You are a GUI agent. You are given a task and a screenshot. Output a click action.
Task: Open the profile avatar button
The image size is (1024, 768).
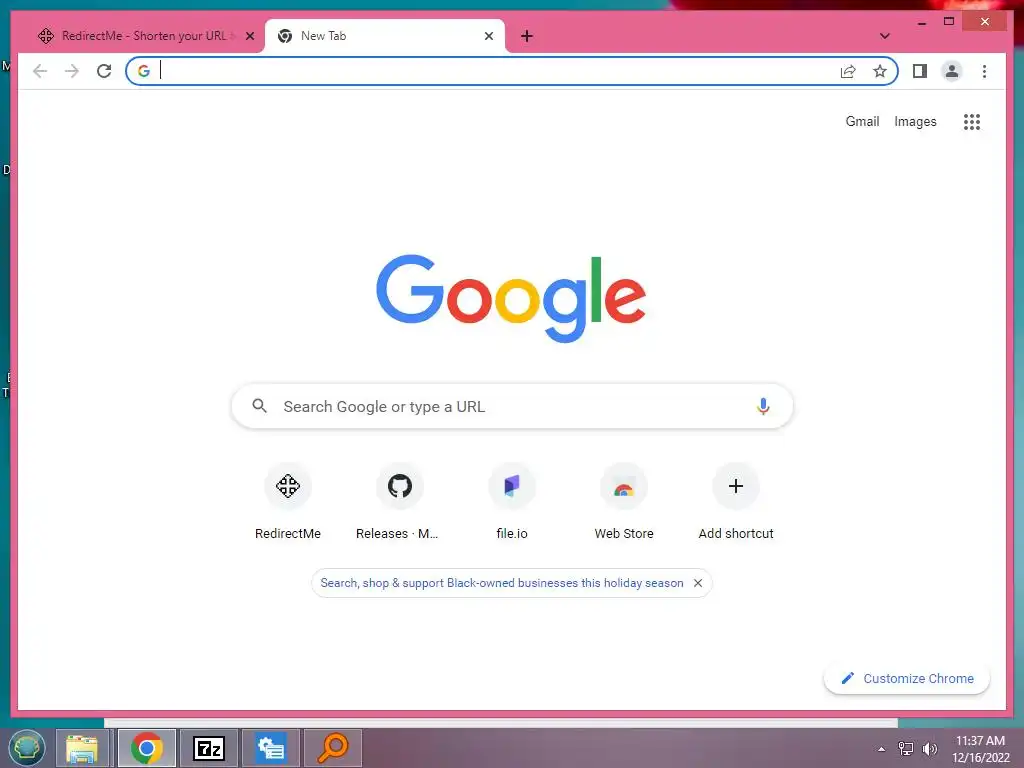[952, 71]
